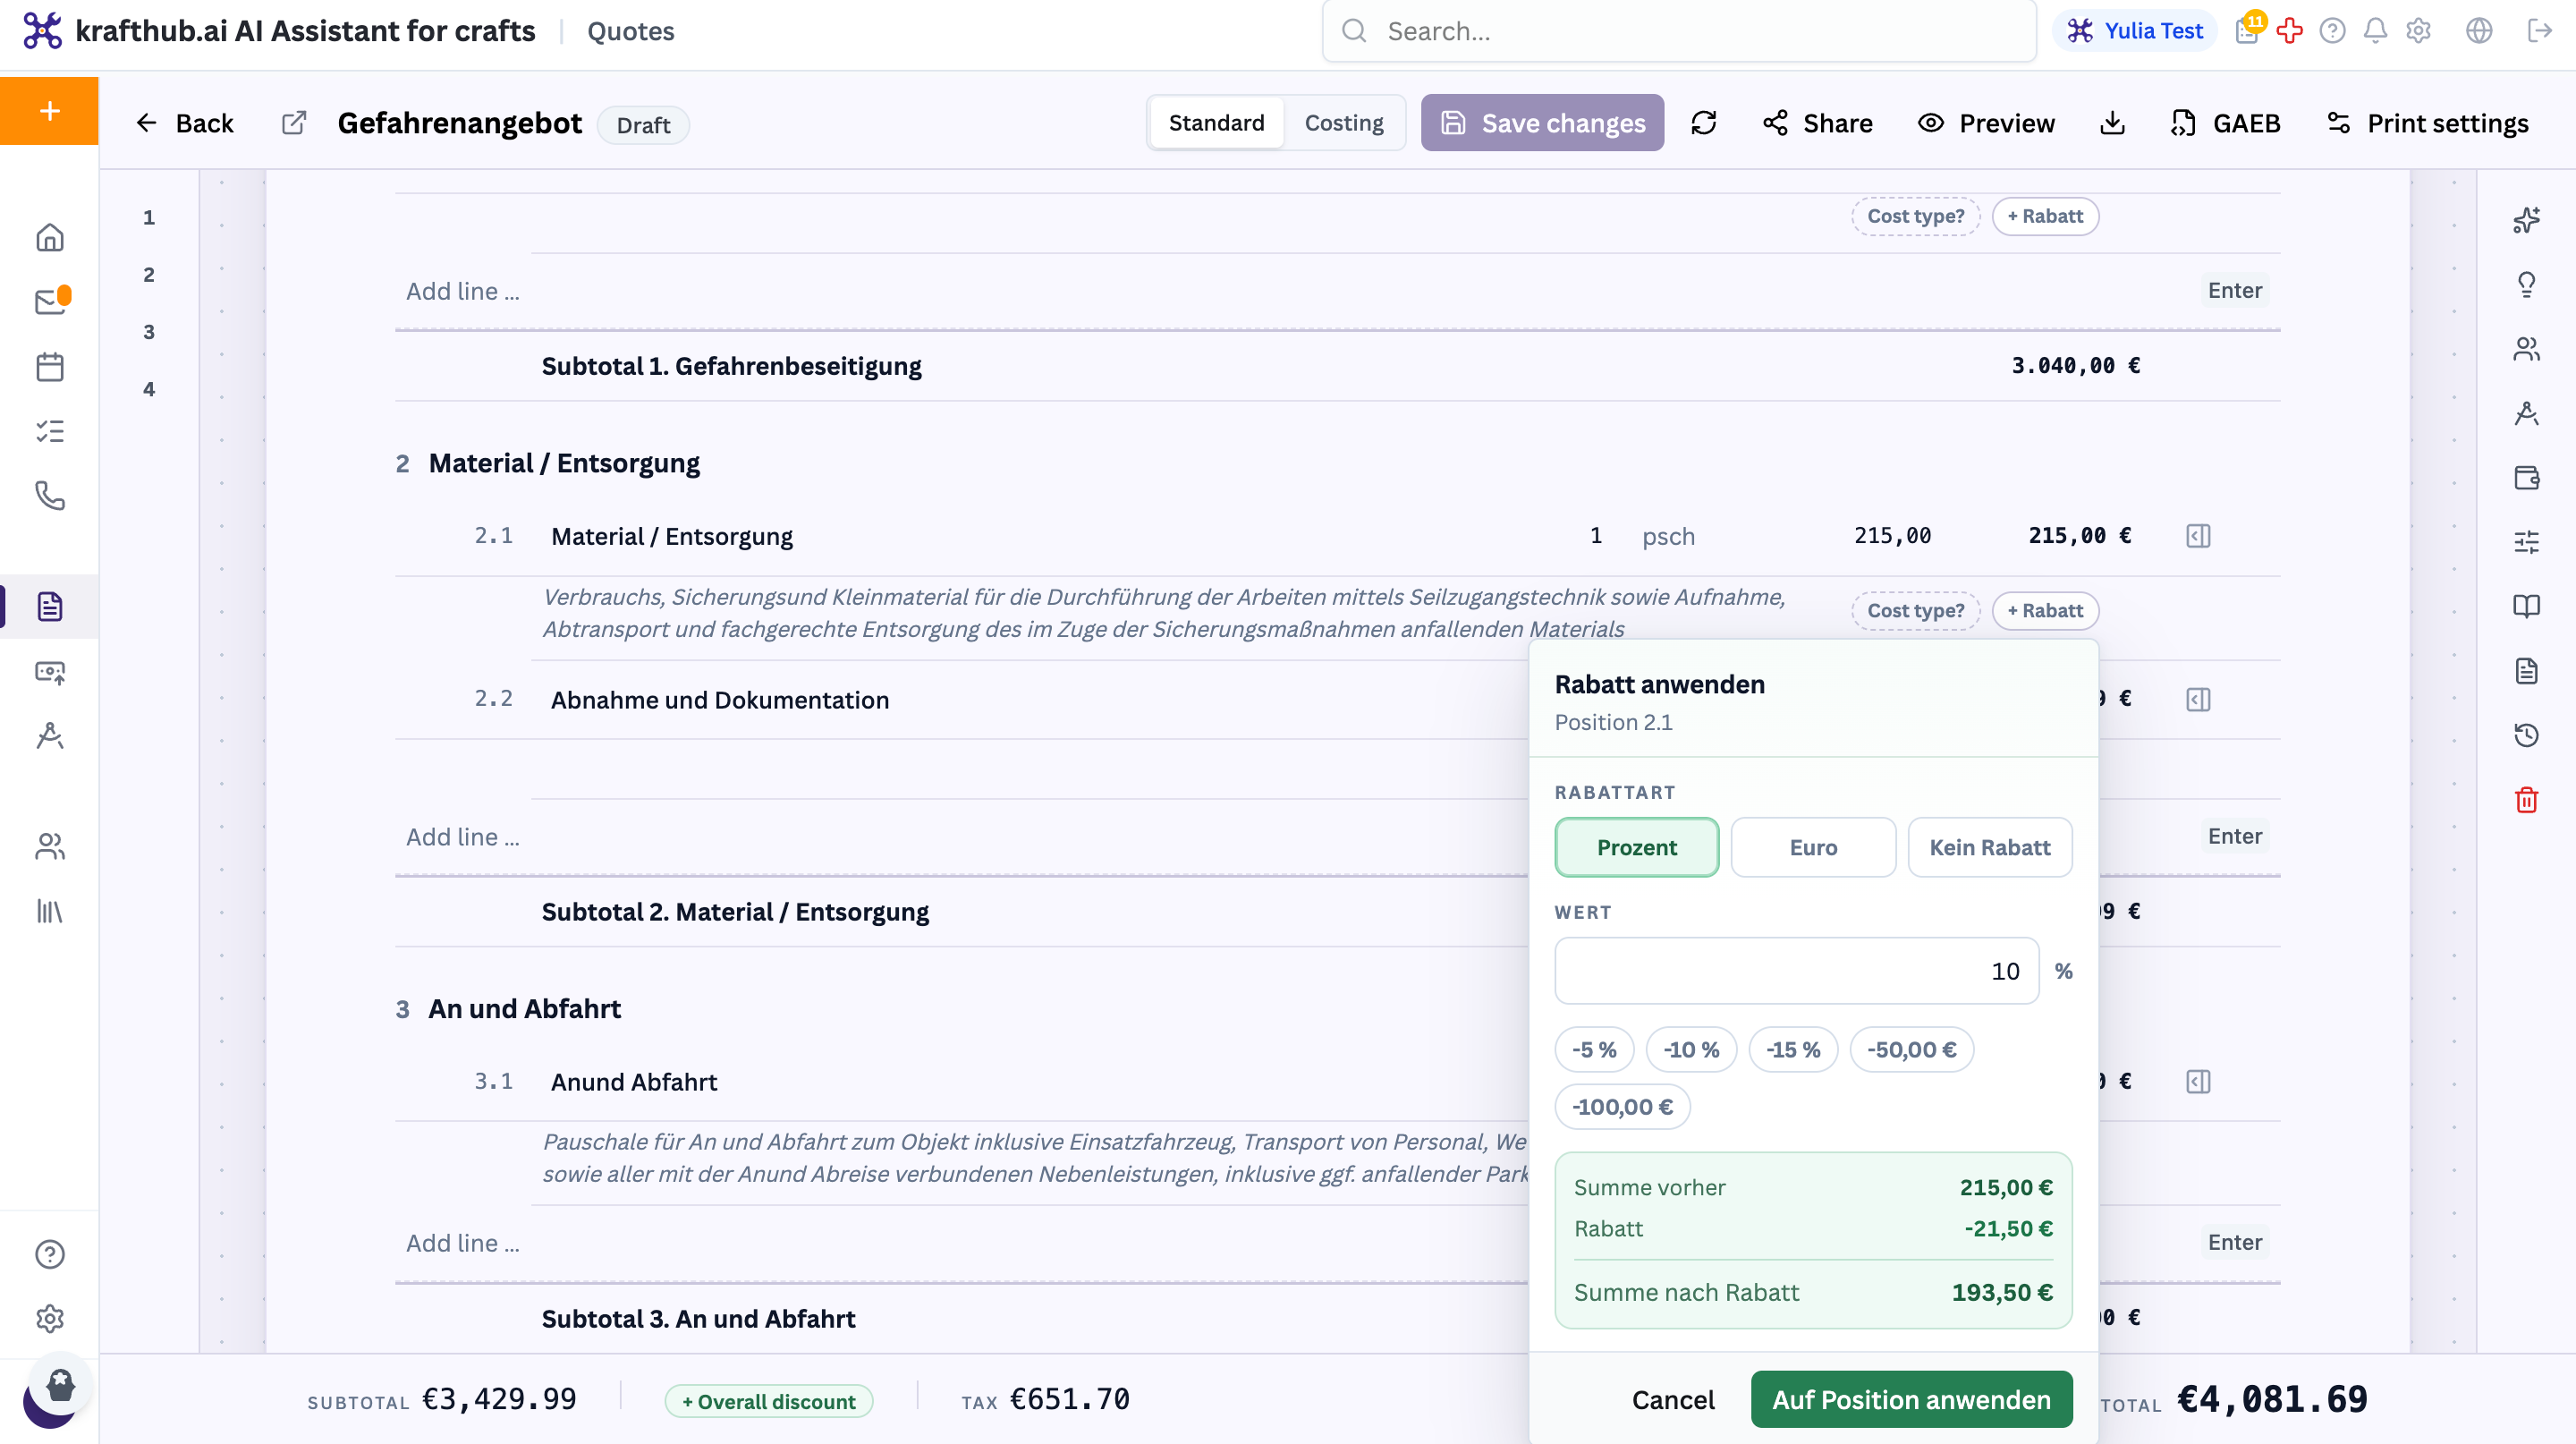
Task: Open the GAEB export option
Action: (x=2225, y=123)
